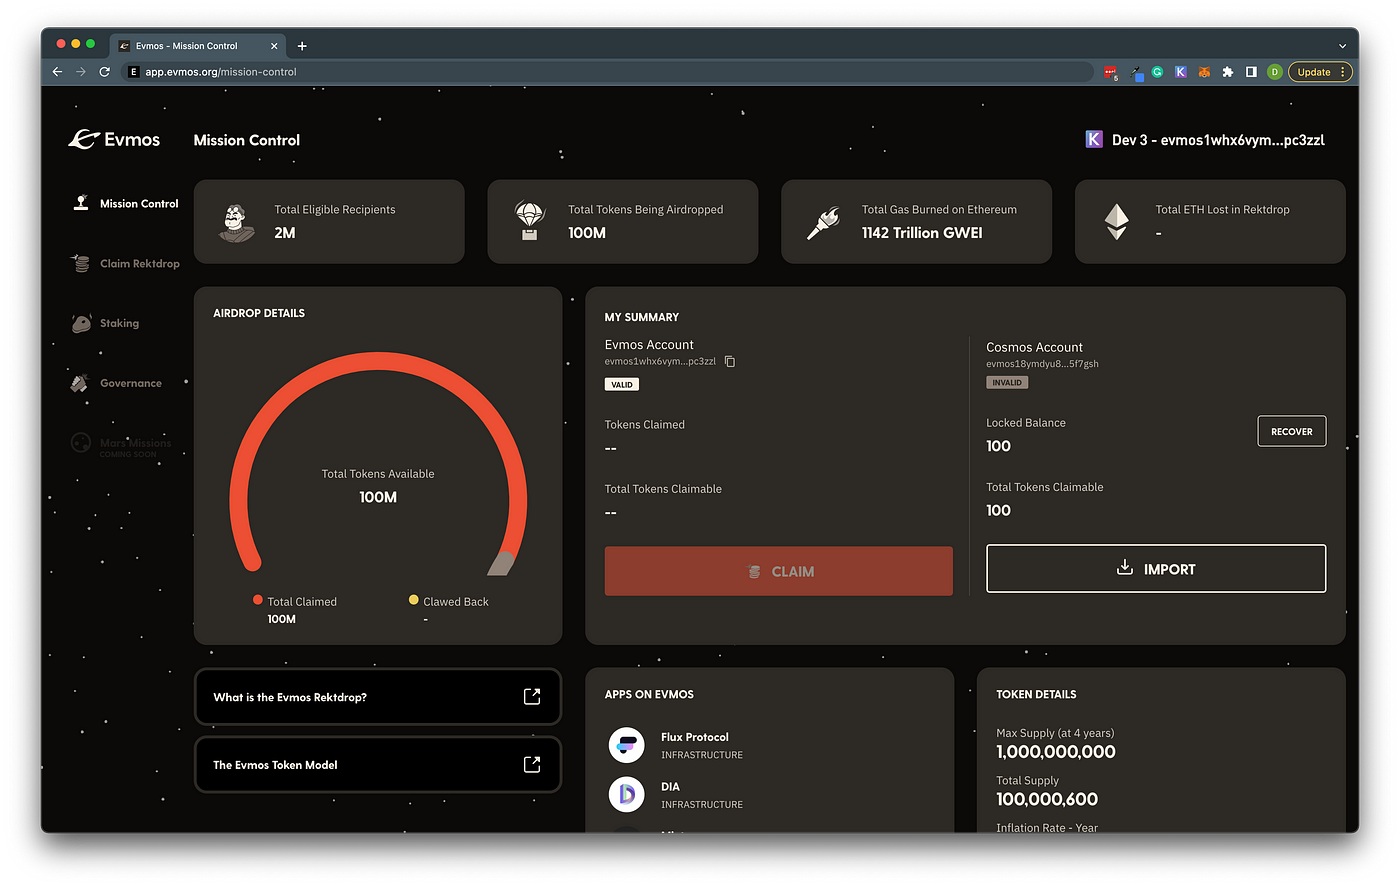This screenshot has width=1400, height=887.
Task: Click the IMPORT download icon
Action: pos(1125,568)
